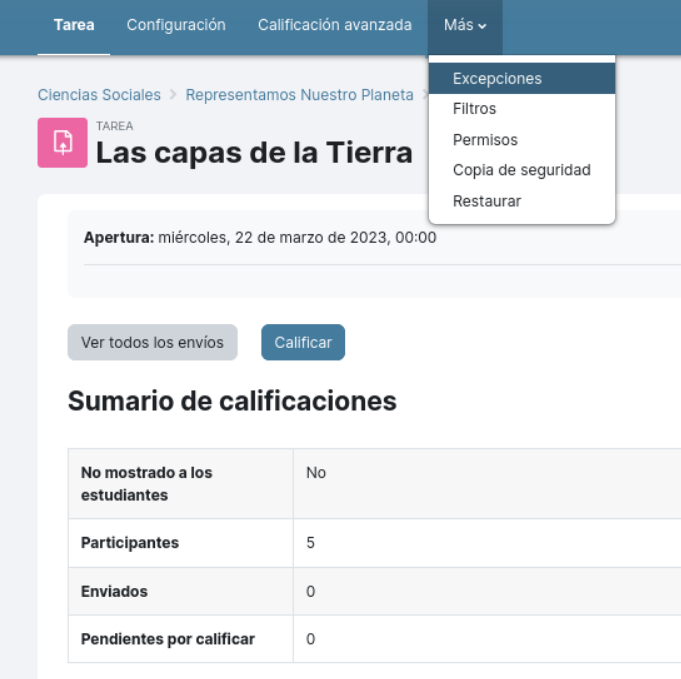Select Excepciones from the Más menu
681x679 pixels.
(522, 79)
